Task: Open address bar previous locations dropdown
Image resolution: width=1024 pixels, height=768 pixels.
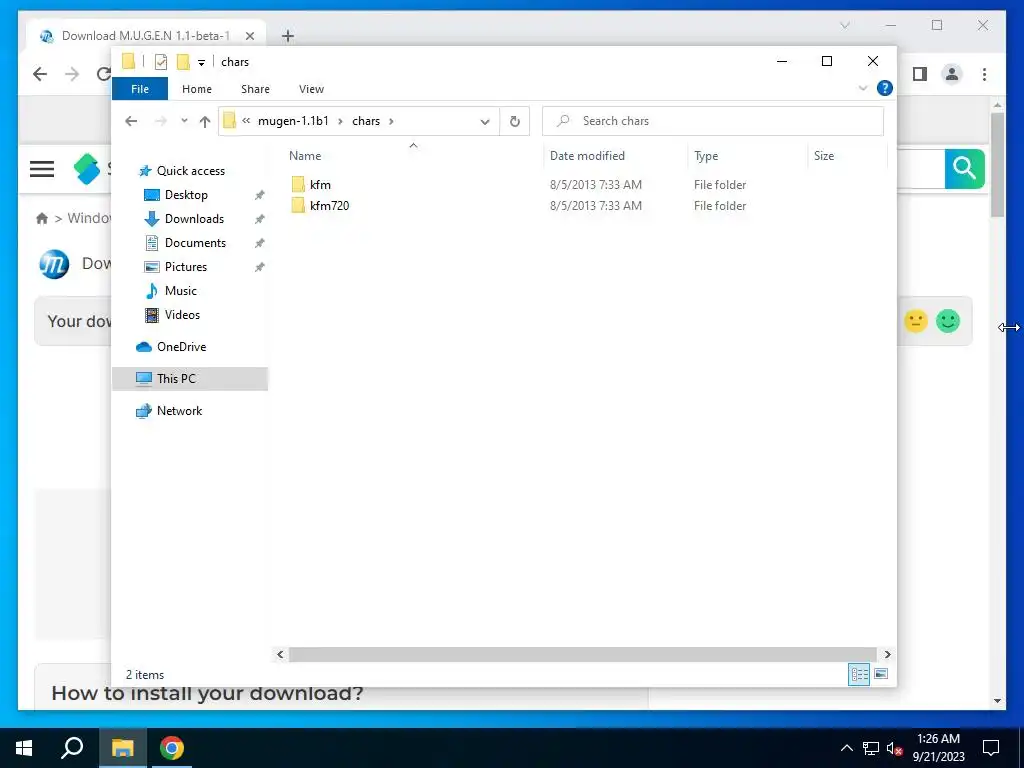Action: click(x=485, y=121)
